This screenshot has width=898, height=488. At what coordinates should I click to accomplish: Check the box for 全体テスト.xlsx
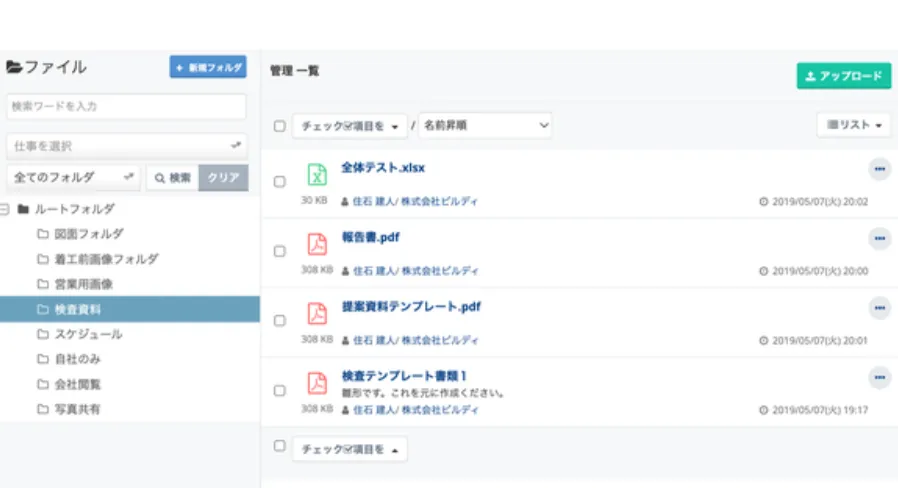pyautogui.click(x=279, y=182)
